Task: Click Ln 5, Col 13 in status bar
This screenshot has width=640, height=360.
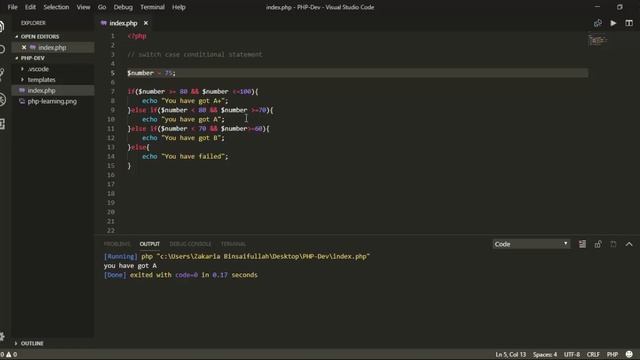Action: 511,354
